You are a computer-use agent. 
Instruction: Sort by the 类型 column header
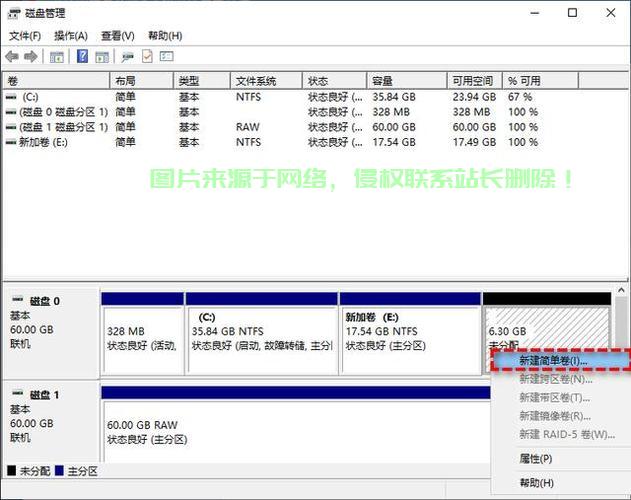(202, 81)
